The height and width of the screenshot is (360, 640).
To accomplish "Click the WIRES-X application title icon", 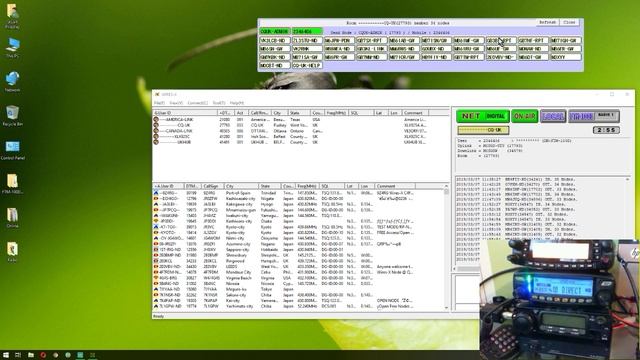I will click(x=157, y=94).
